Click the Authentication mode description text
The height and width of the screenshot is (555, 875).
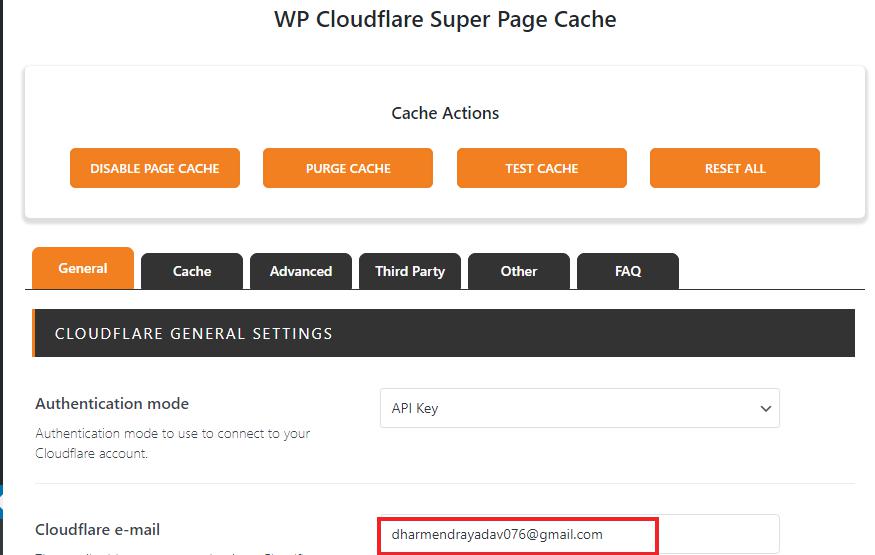[172, 443]
